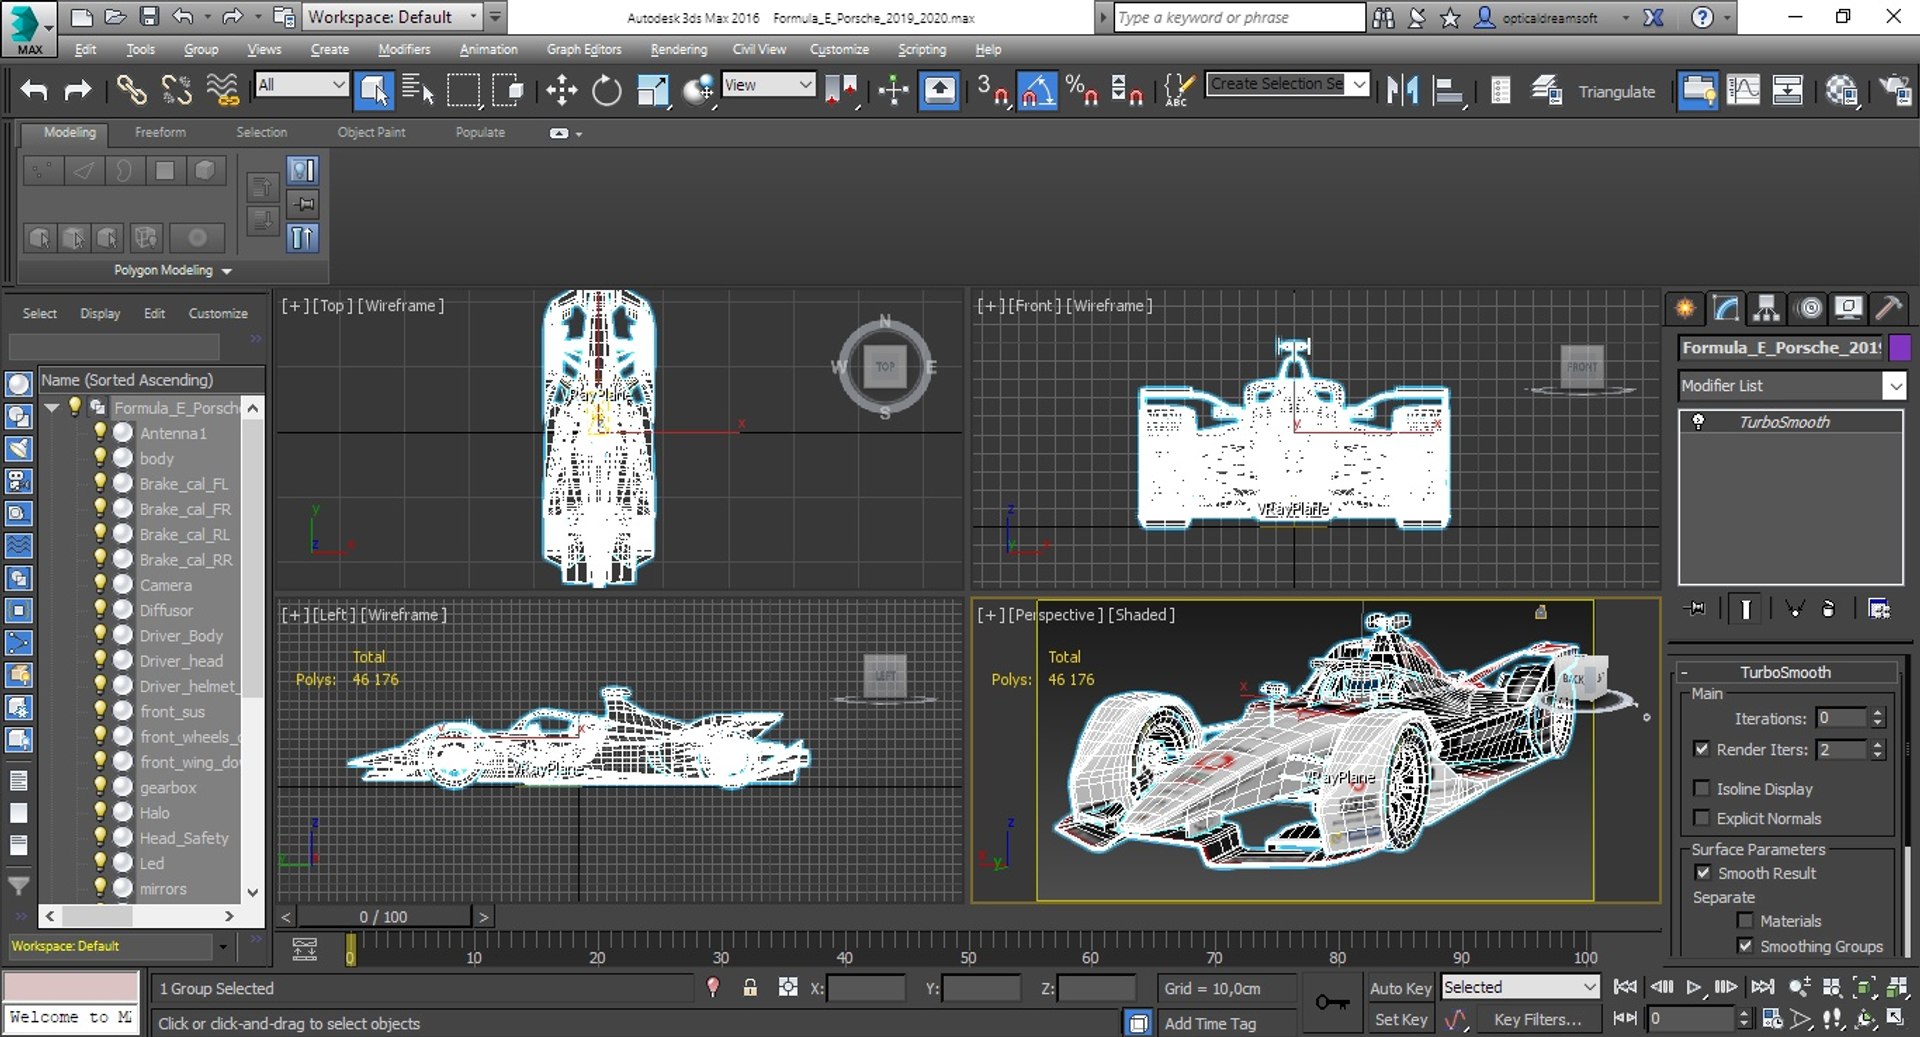Open the Motion command panel tab

1809,308
